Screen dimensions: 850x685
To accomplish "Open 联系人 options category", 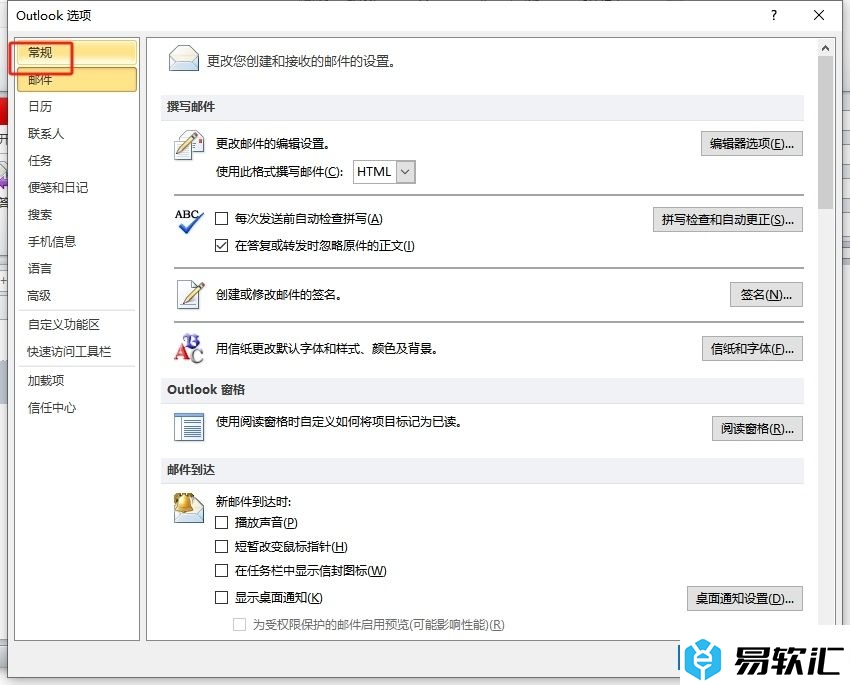I will tap(76, 133).
